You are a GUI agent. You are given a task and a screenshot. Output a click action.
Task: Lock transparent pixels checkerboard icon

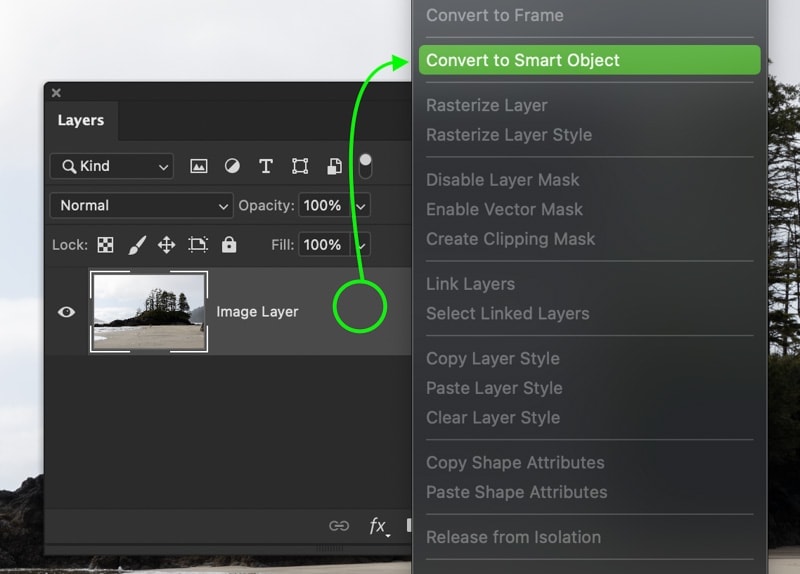point(106,245)
